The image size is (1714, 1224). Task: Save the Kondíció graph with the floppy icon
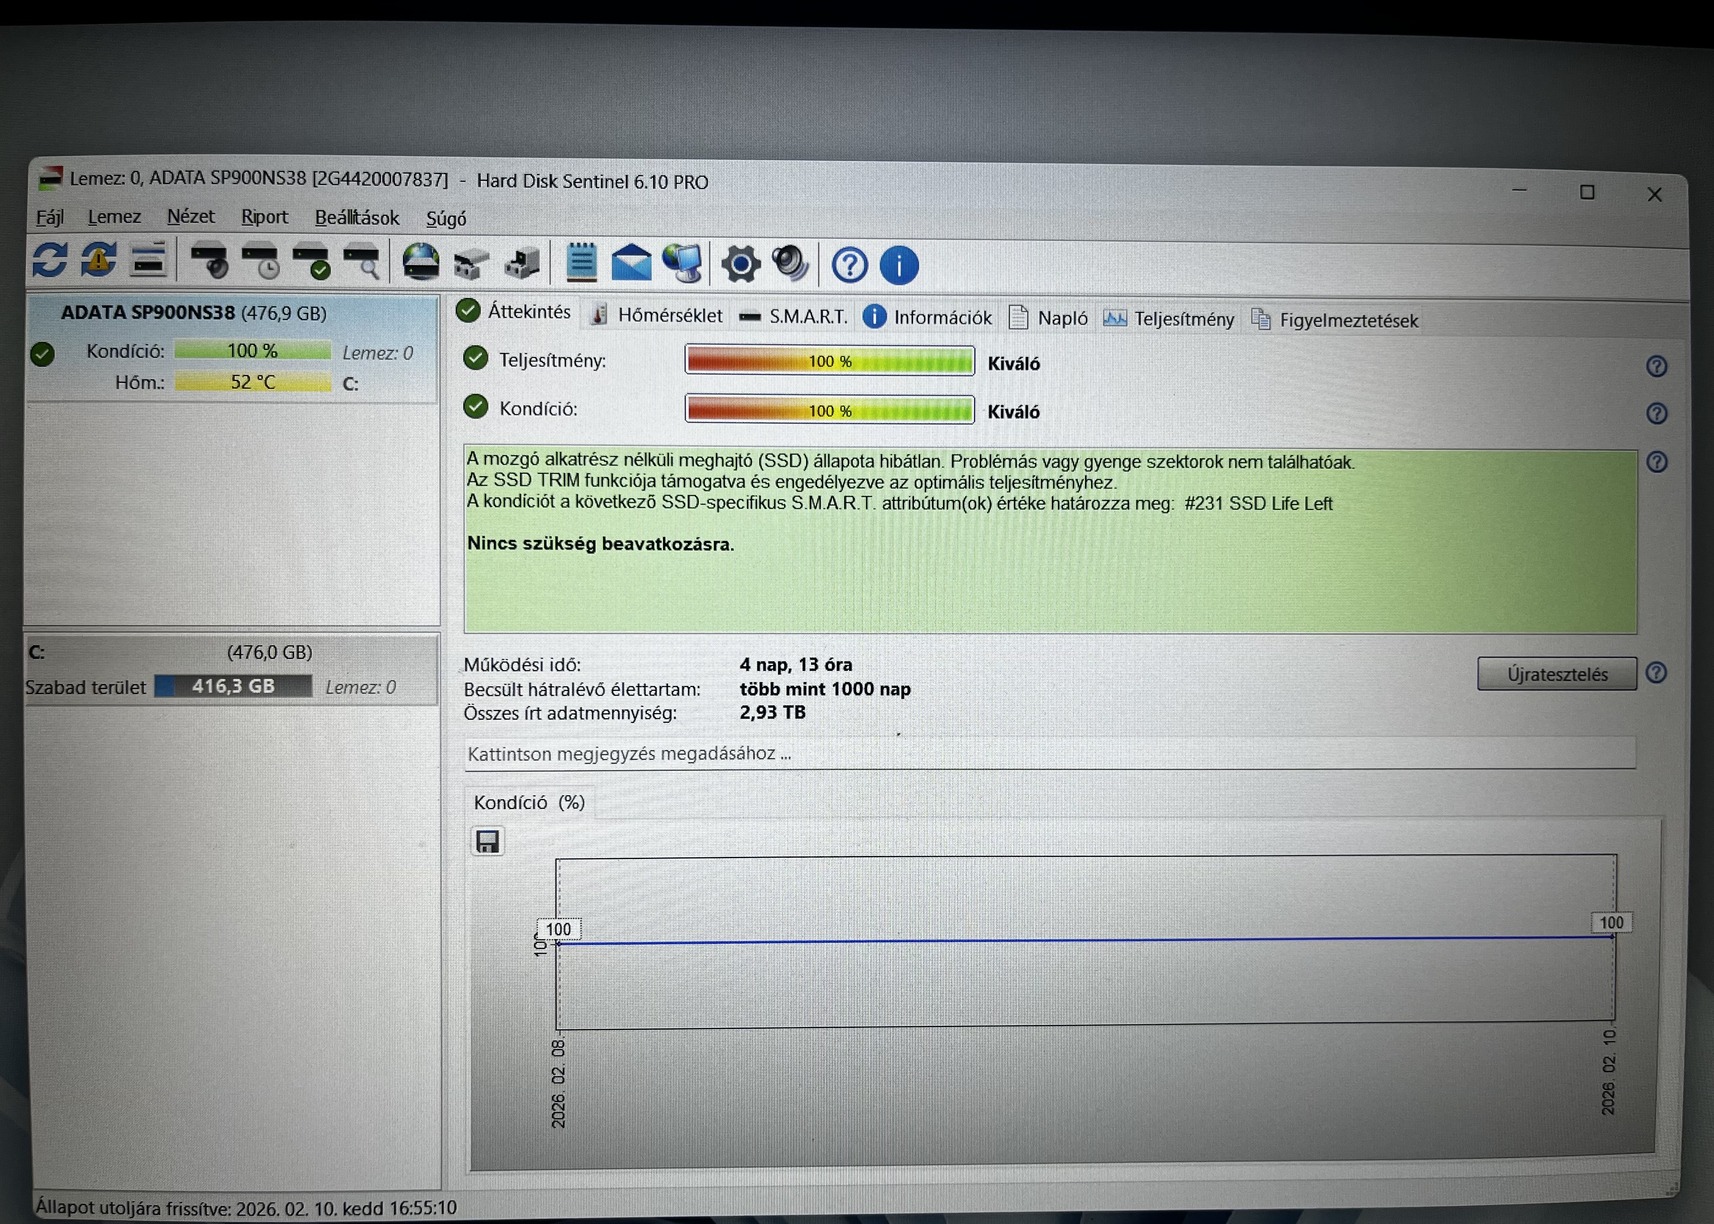point(487,842)
